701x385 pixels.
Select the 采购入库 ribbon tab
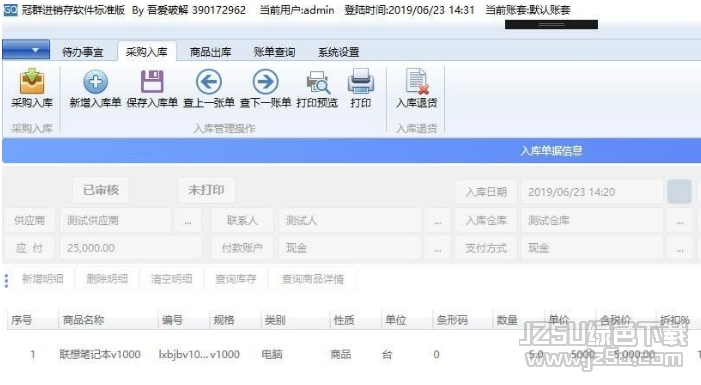(x=147, y=51)
